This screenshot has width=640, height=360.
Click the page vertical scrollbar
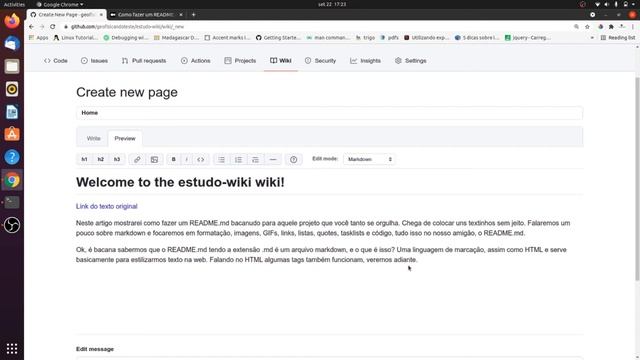[x=637, y=178]
